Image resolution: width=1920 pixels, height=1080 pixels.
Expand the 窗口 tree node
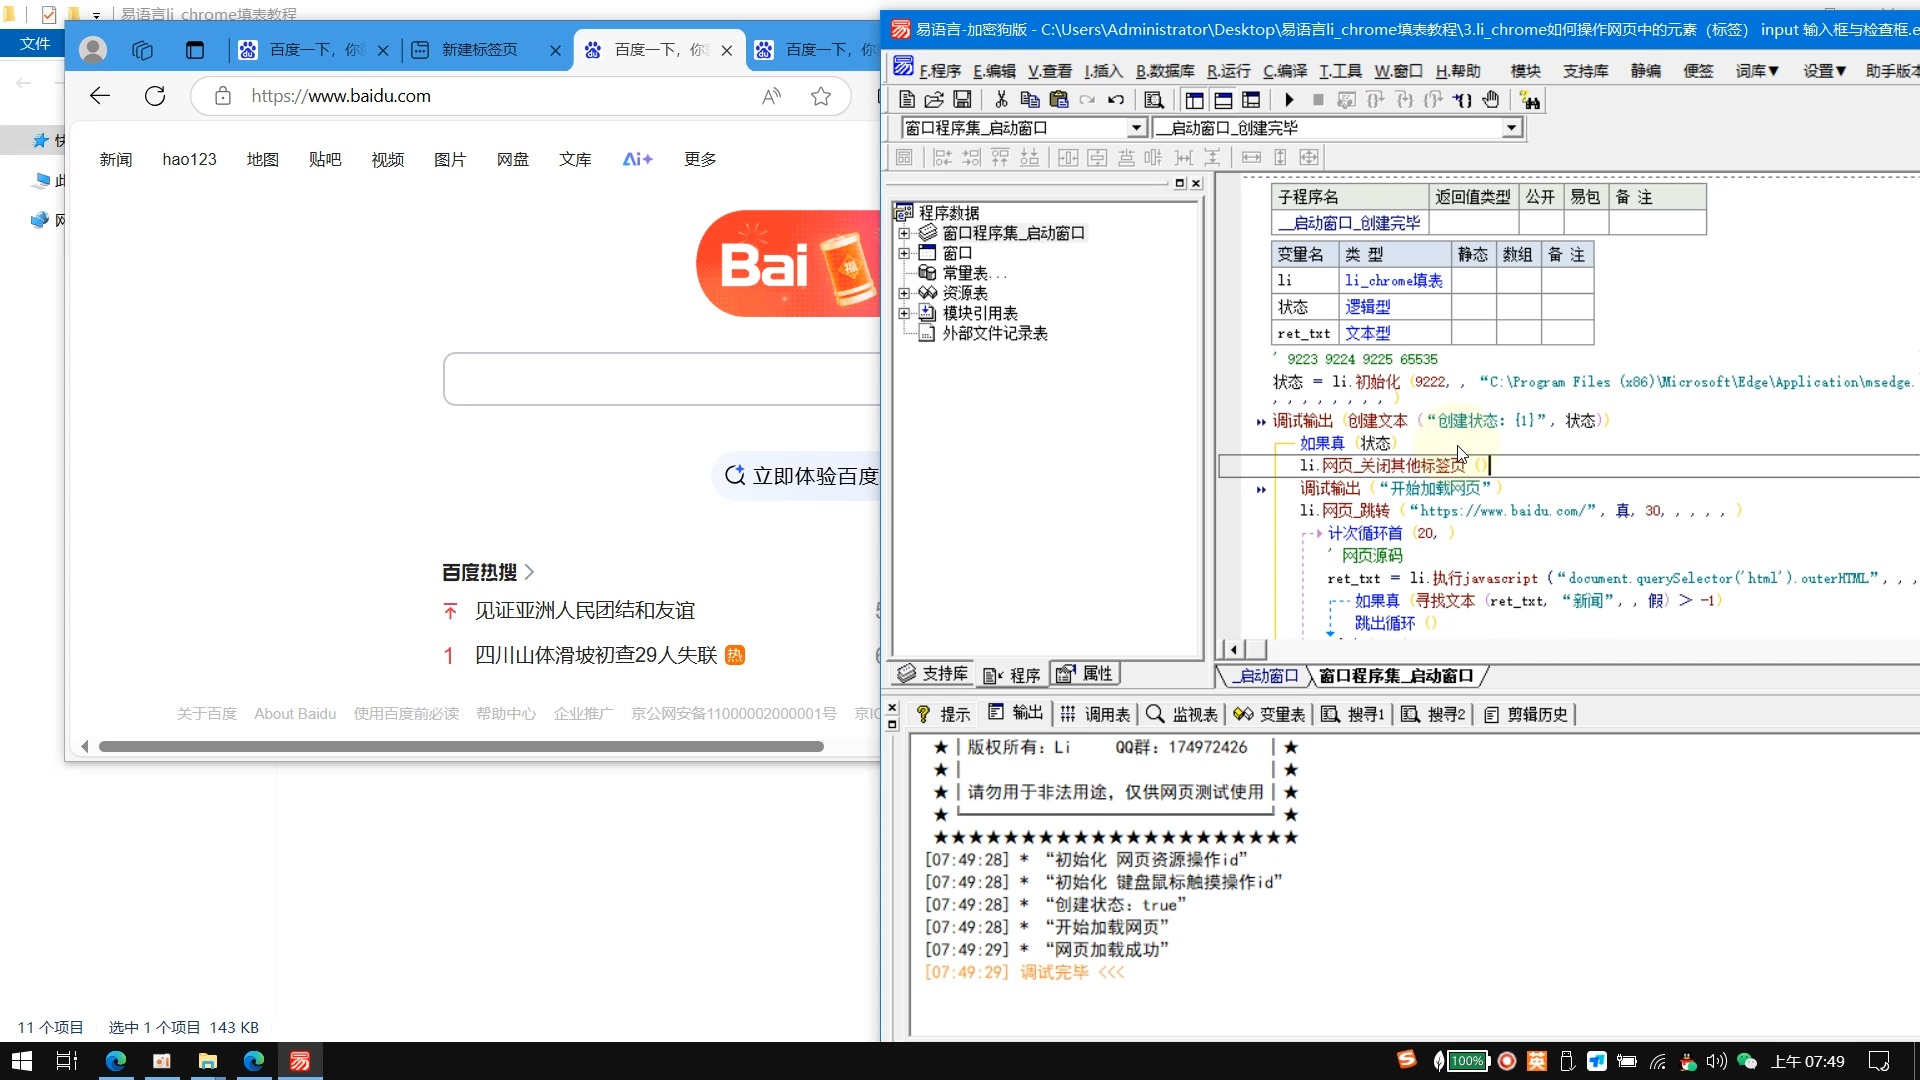[904, 253]
